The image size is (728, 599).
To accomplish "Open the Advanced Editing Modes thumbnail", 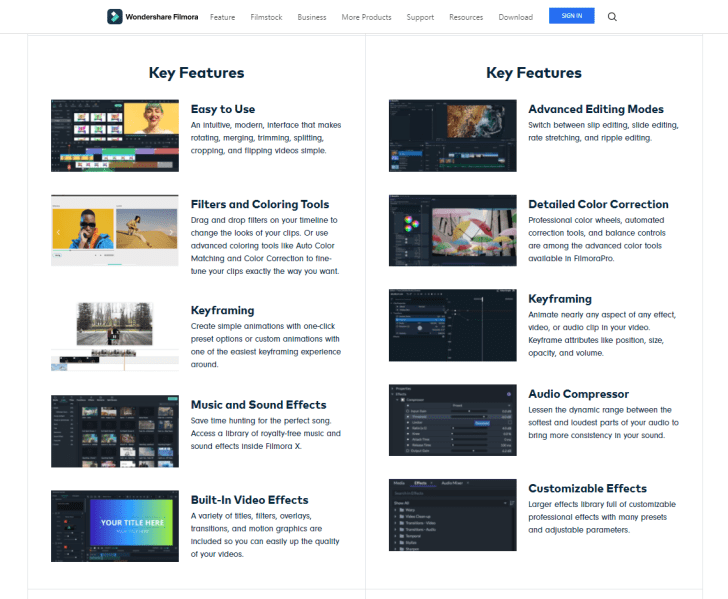I will (452, 135).
